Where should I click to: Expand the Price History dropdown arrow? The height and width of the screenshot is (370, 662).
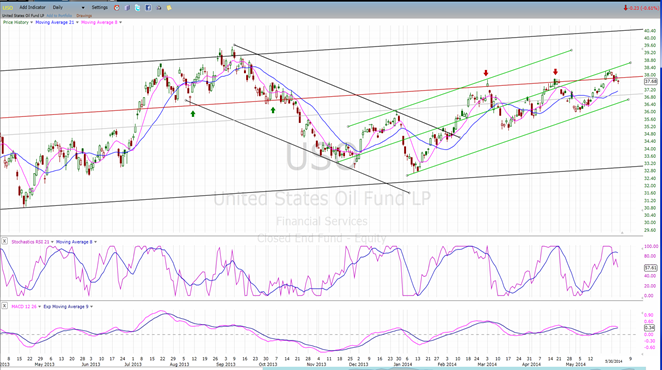[x=32, y=22]
